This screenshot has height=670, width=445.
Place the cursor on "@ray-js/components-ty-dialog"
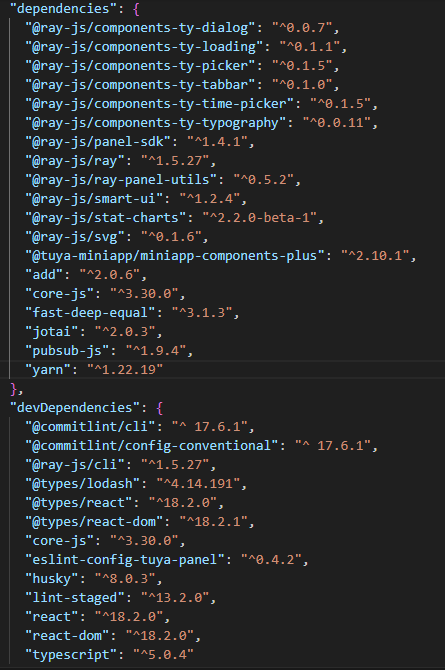coord(144,28)
